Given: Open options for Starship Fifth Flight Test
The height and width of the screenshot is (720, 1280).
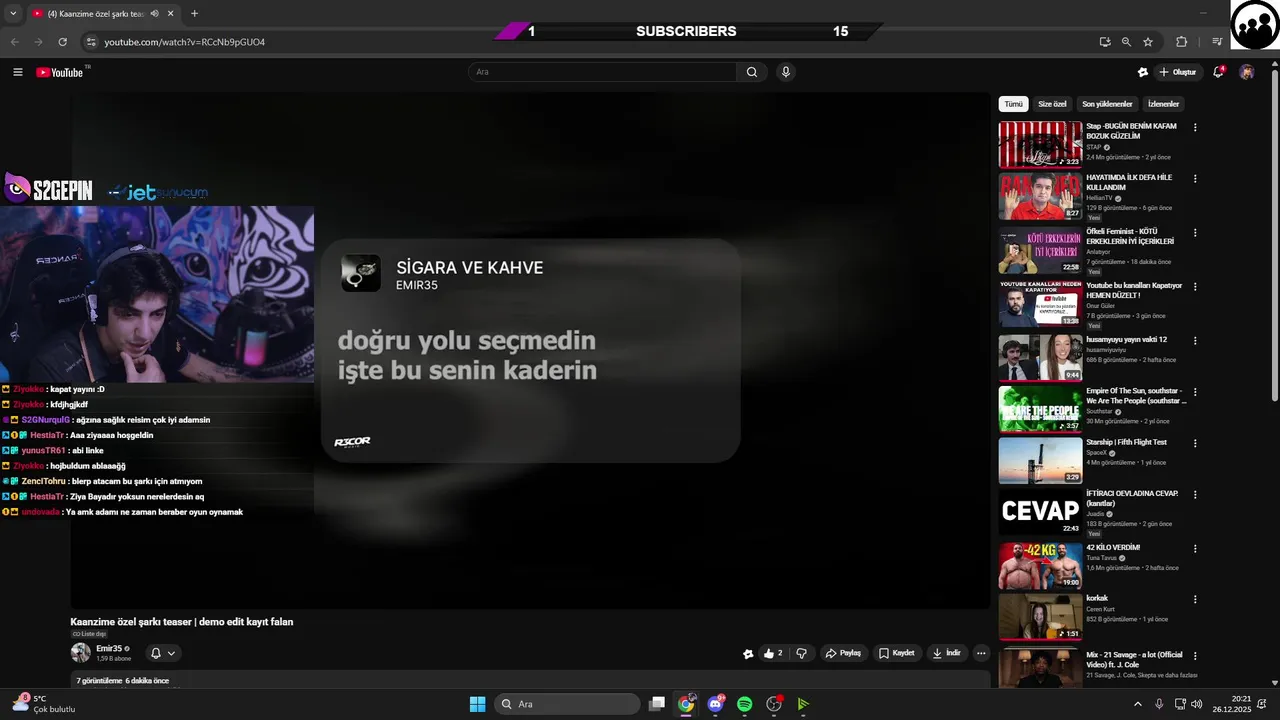Looking at the screenshot, I should 1194,442.
